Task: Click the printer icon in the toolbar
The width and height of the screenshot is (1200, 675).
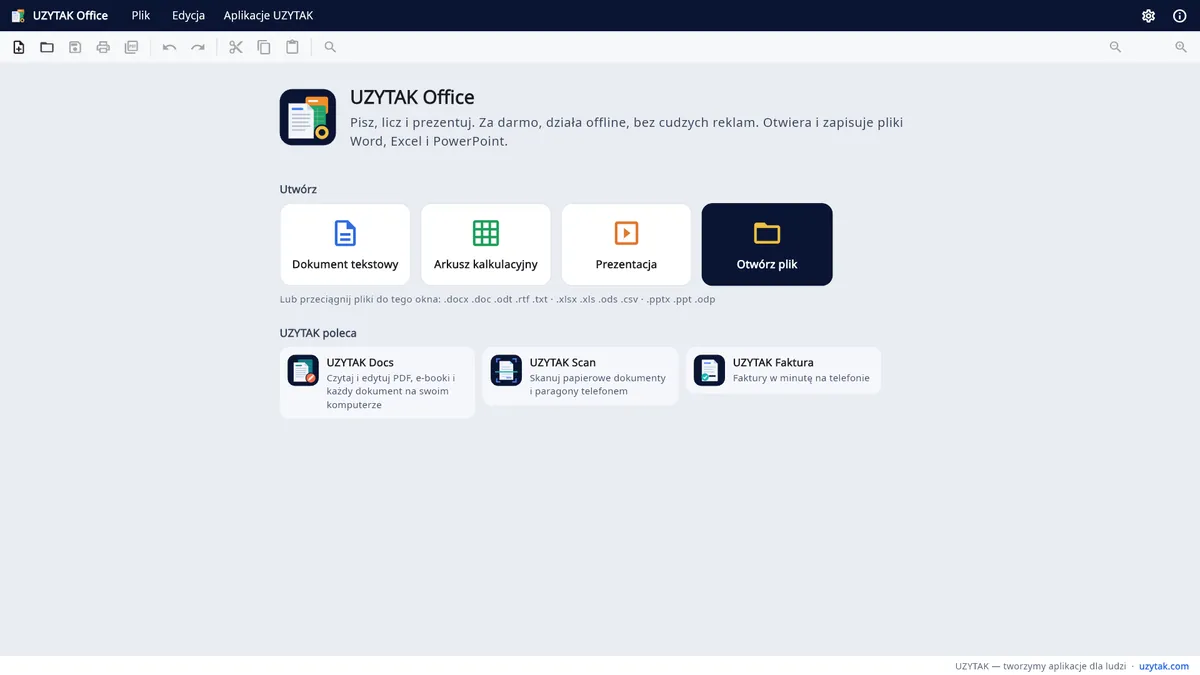Action: (x=103, y=47)
